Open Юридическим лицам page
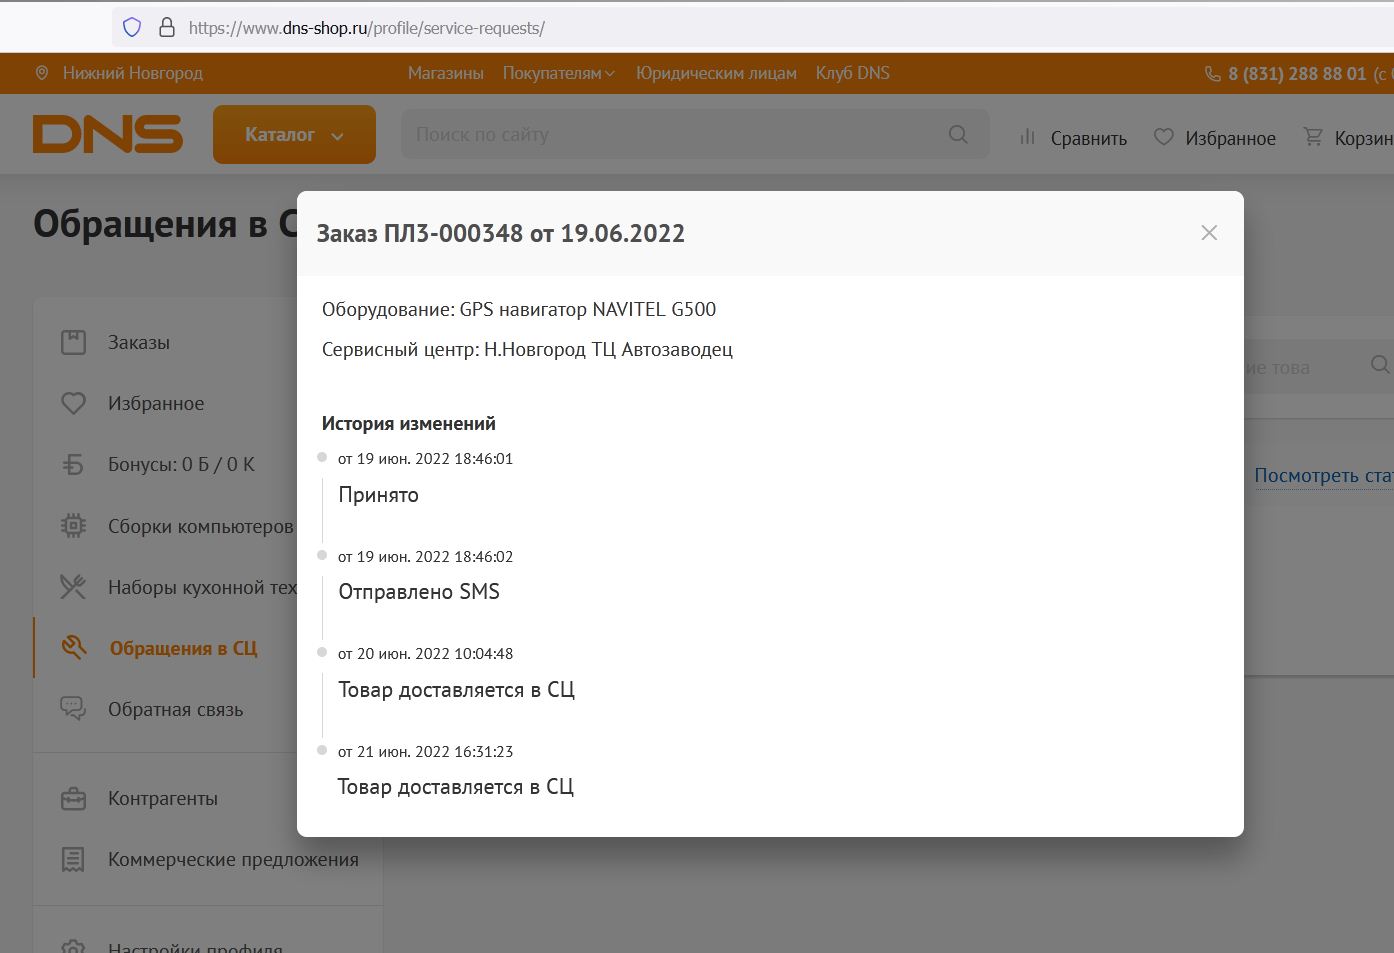 click(716, 73)
